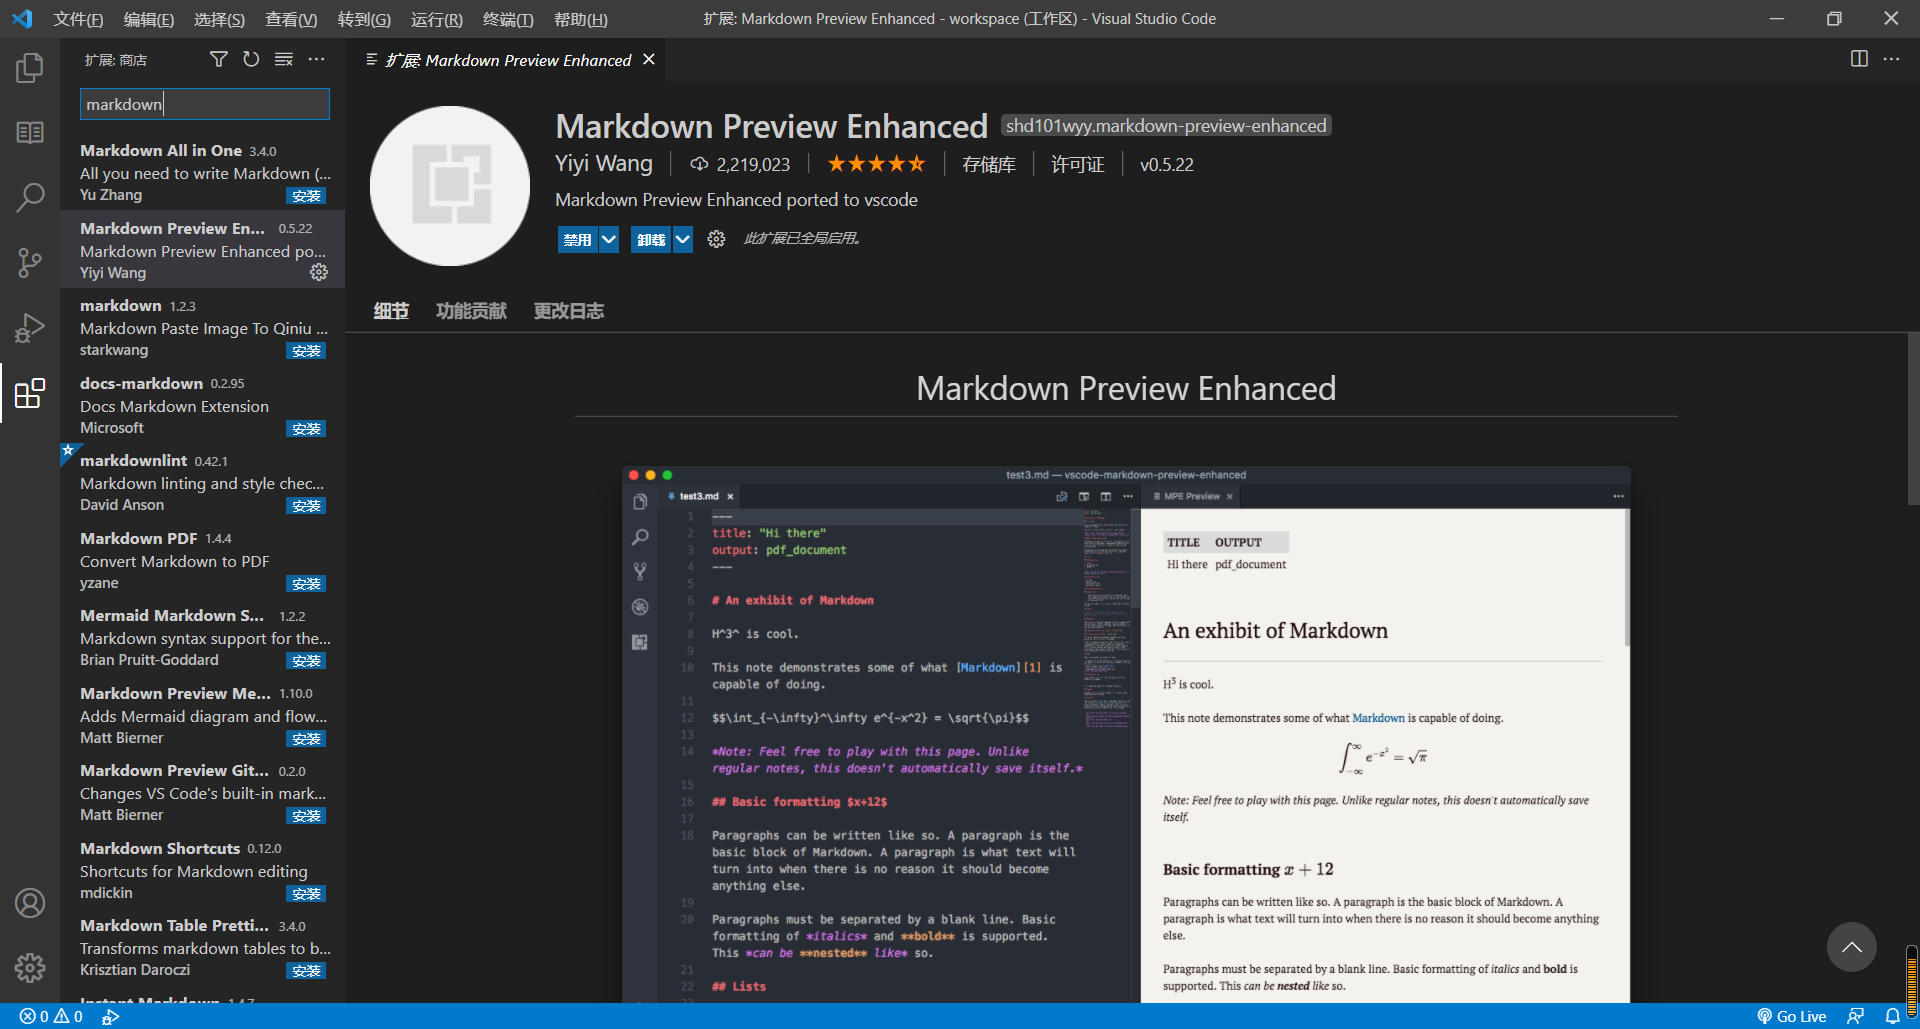The image size is (1920, 1029).
Task: Click the extension search input field
Action: coord(204,104)
